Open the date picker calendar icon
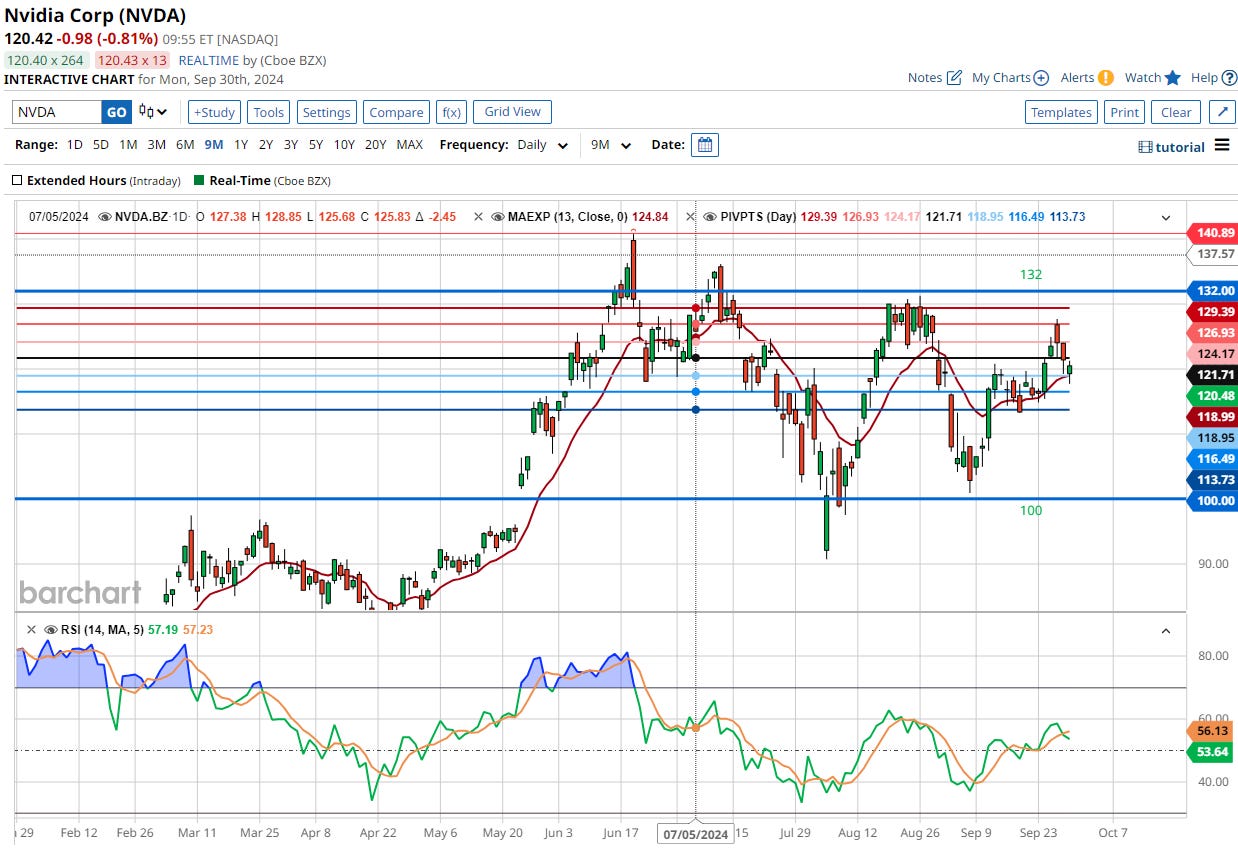This screenshot has height=851, width=1238. pyautogui.click(x=705, y=145)
